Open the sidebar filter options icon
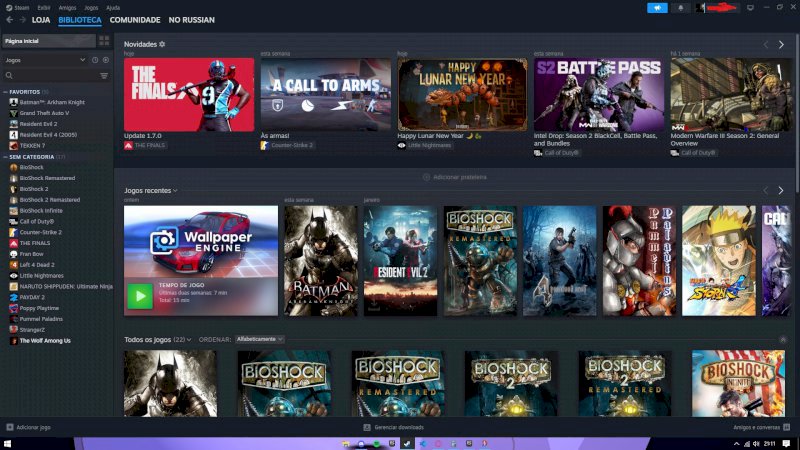Screen dimensions: 800x450 (x=103, y=75)
